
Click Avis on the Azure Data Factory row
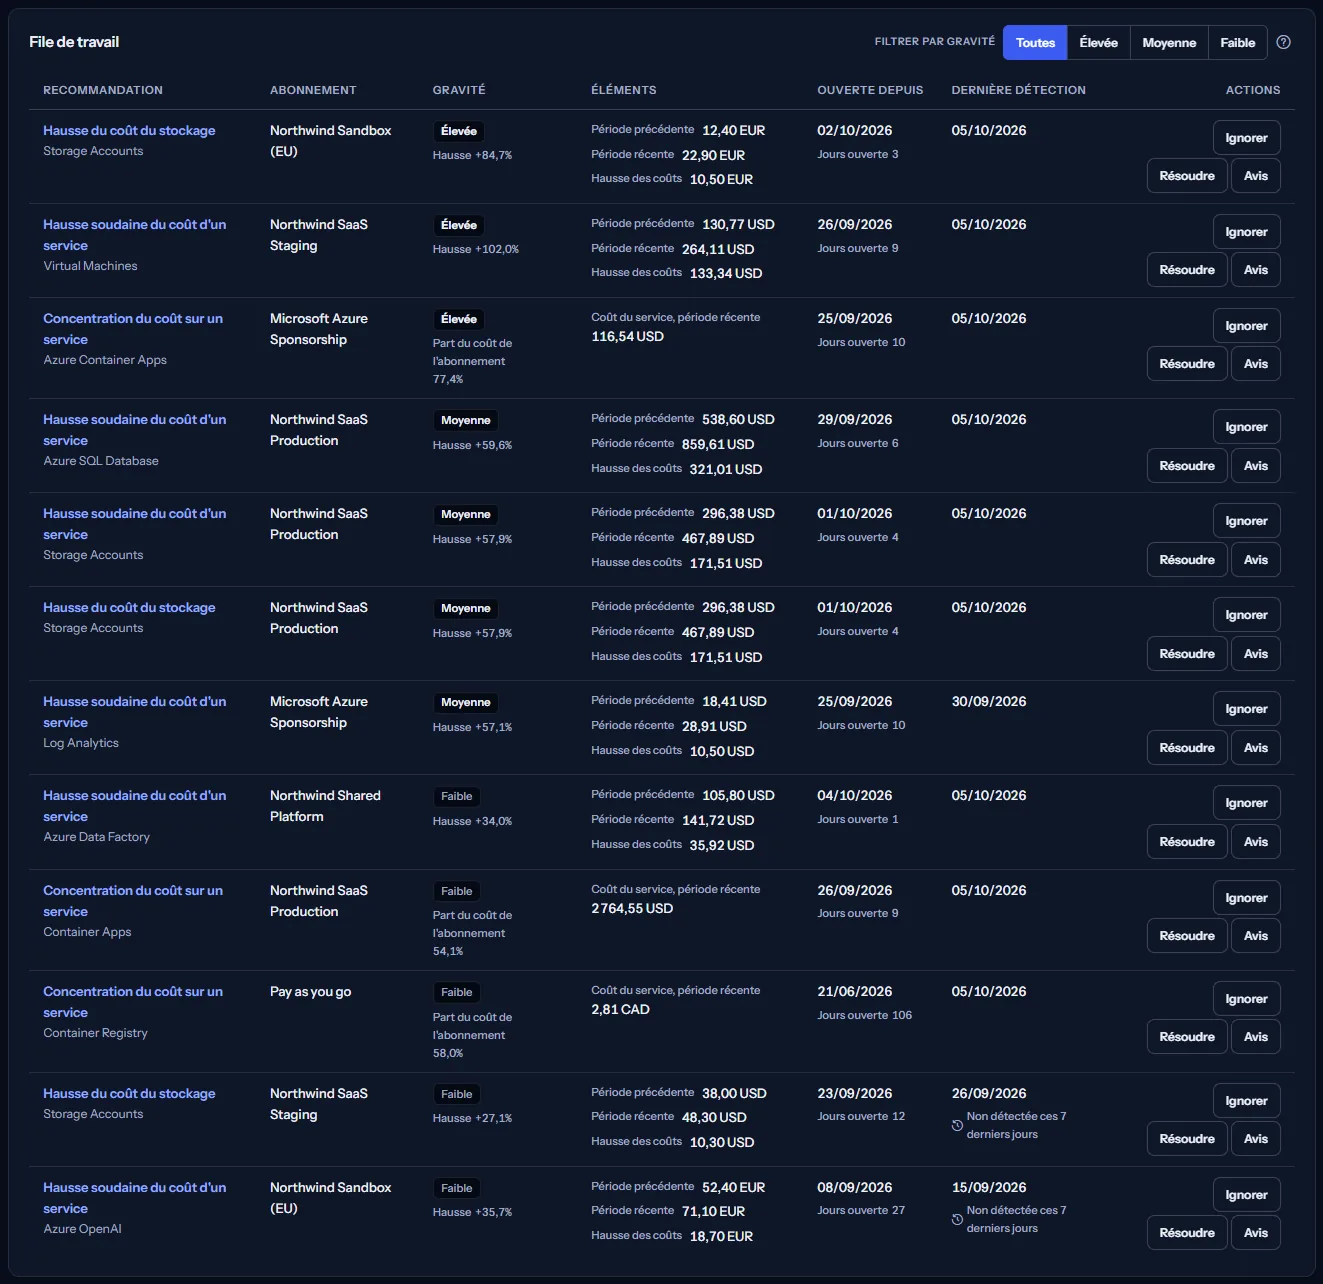point(1255,842)
